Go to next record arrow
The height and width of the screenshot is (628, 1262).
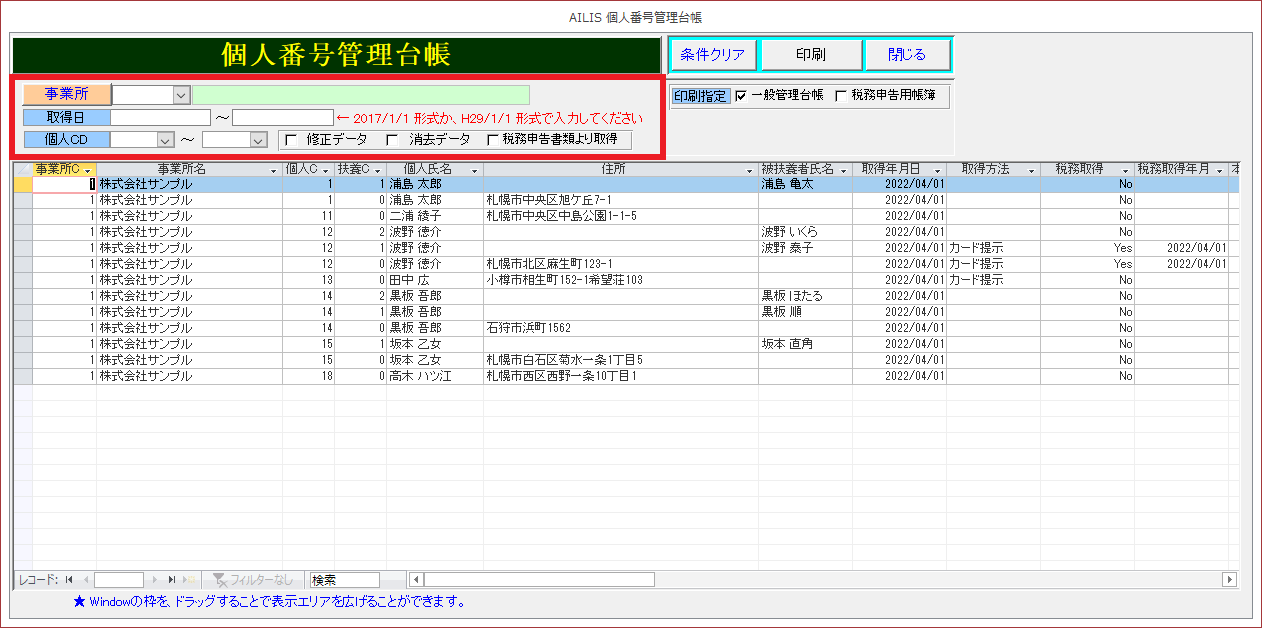[155, 579]
